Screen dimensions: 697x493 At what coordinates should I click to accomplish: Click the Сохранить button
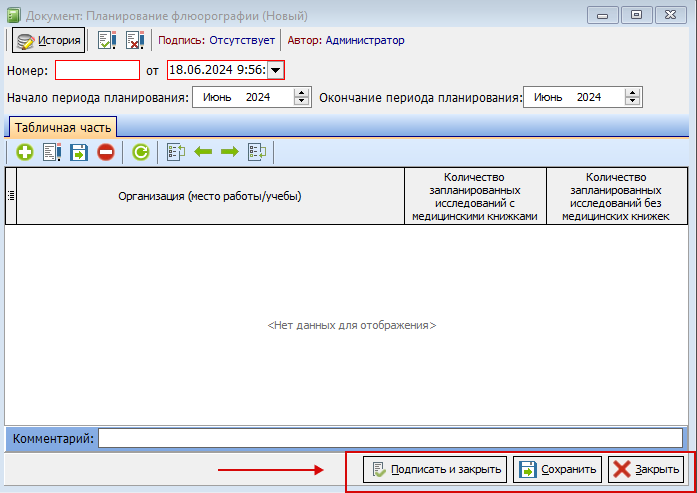pyautogui.click(x=557, y=469)
